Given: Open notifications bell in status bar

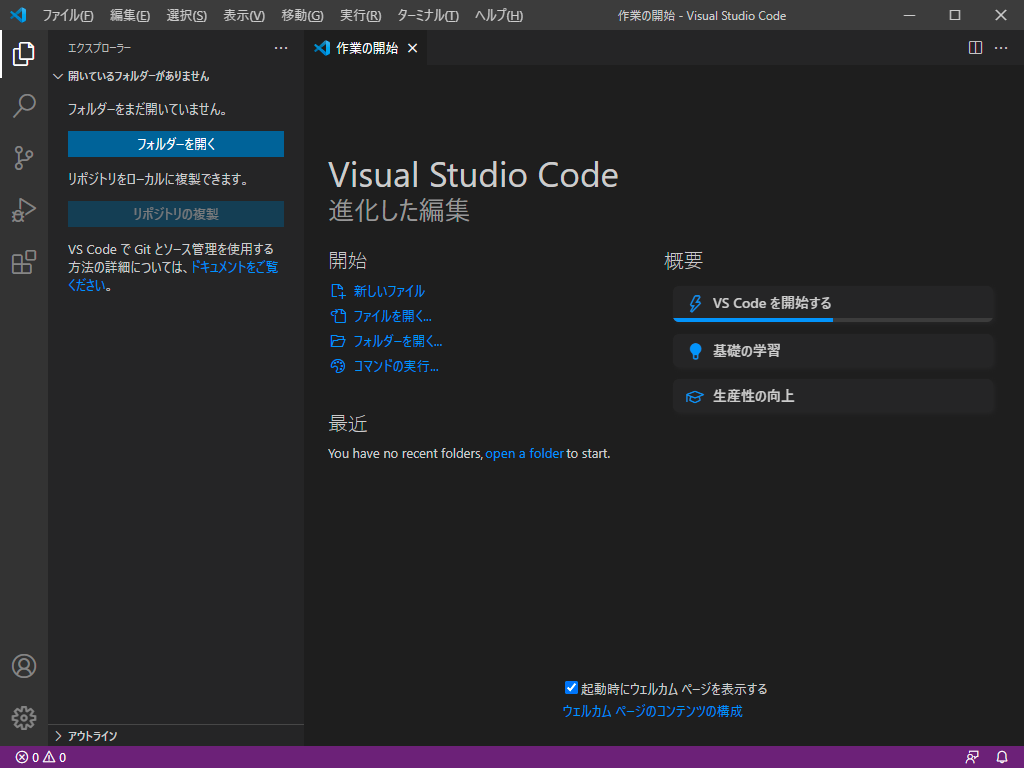Looking at the screenshot, I should pyautogui.click(x=1002, y=758).
